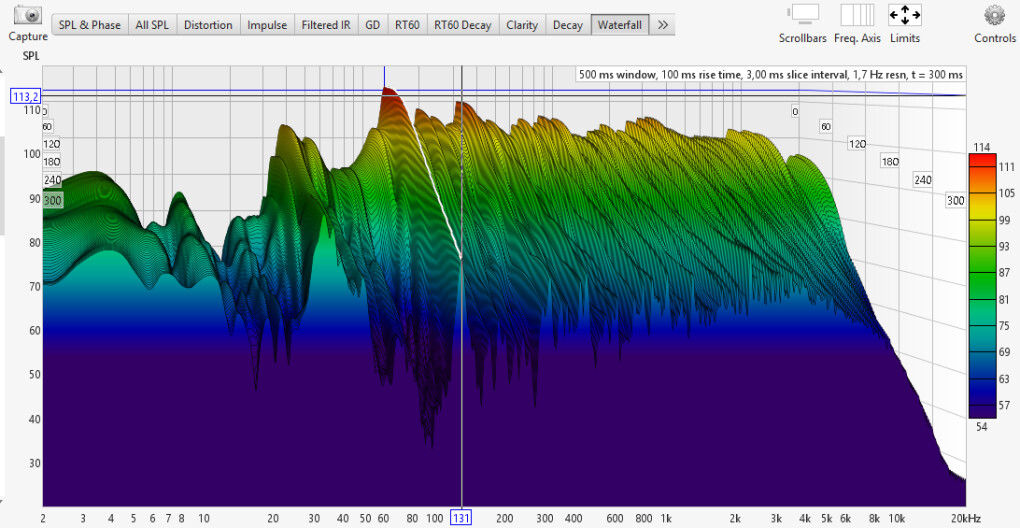This screenshot has height=528, width=1020.
Task: Open the Freq. Axis toggle icon
Action: tap(857, 14)
